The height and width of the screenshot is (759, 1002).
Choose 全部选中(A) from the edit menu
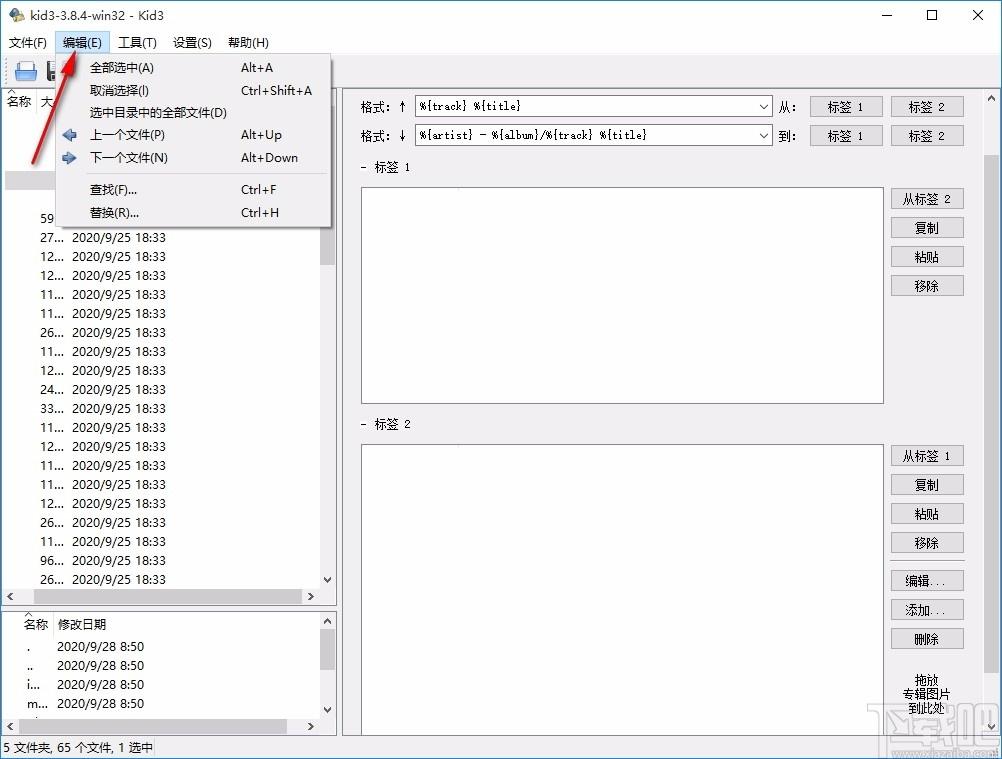point(194,68)
